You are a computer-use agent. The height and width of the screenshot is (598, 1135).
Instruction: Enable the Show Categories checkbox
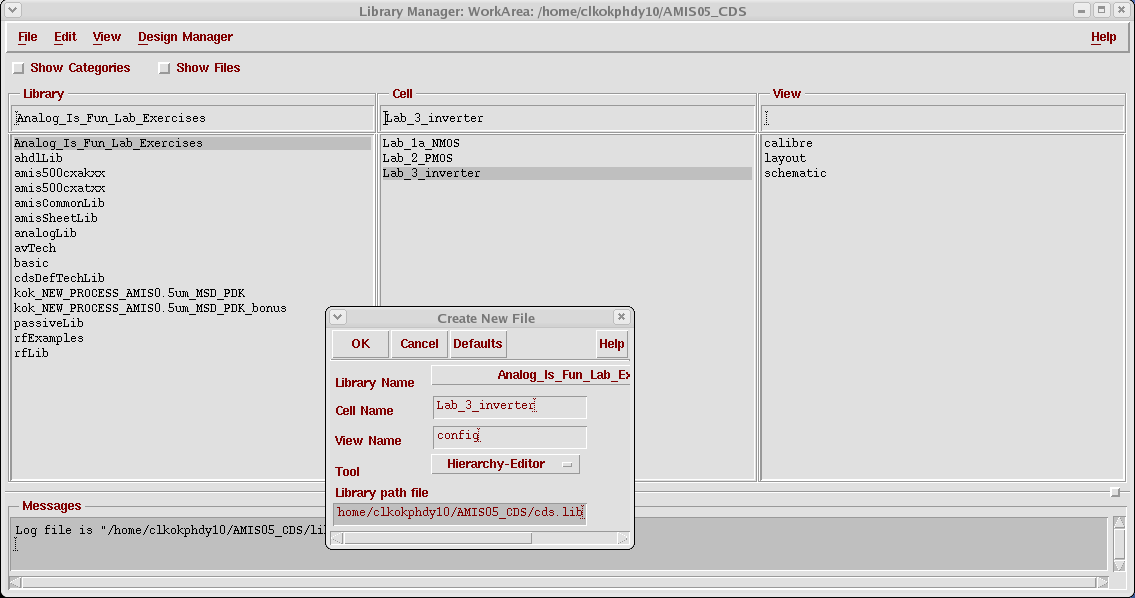tap(19, 68)
